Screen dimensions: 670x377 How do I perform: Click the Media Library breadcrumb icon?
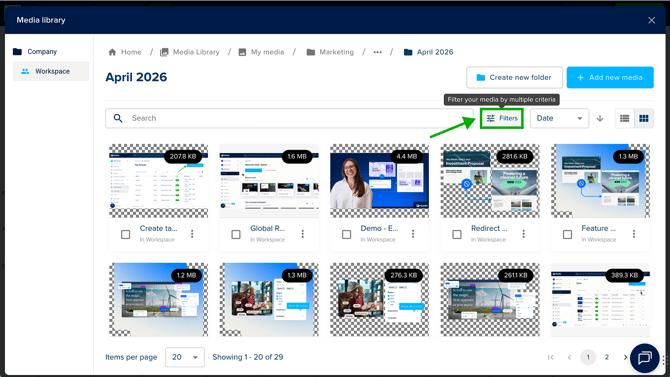(x=164, y=52)
